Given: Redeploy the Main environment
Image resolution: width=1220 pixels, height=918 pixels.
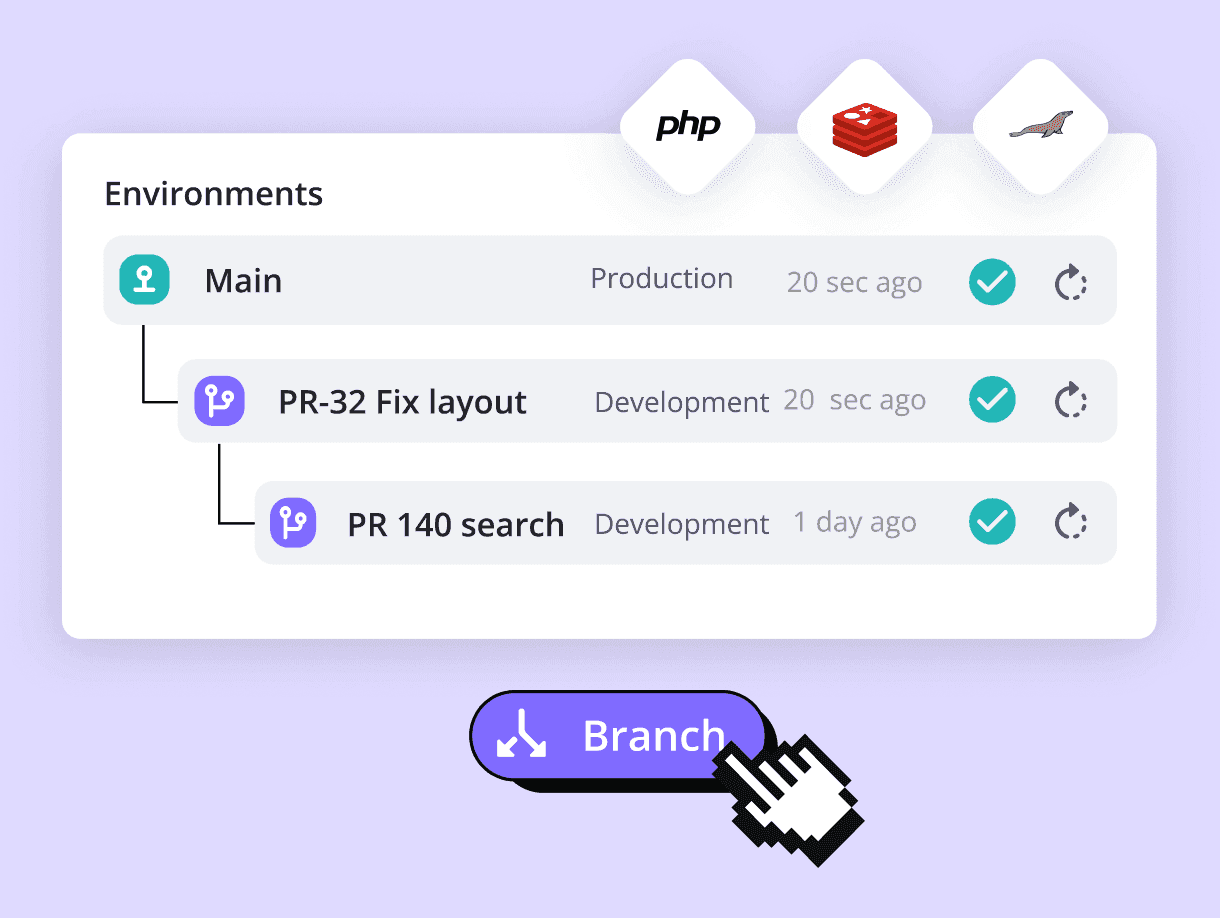Looking at the screenshot, I should point(1071,283).
